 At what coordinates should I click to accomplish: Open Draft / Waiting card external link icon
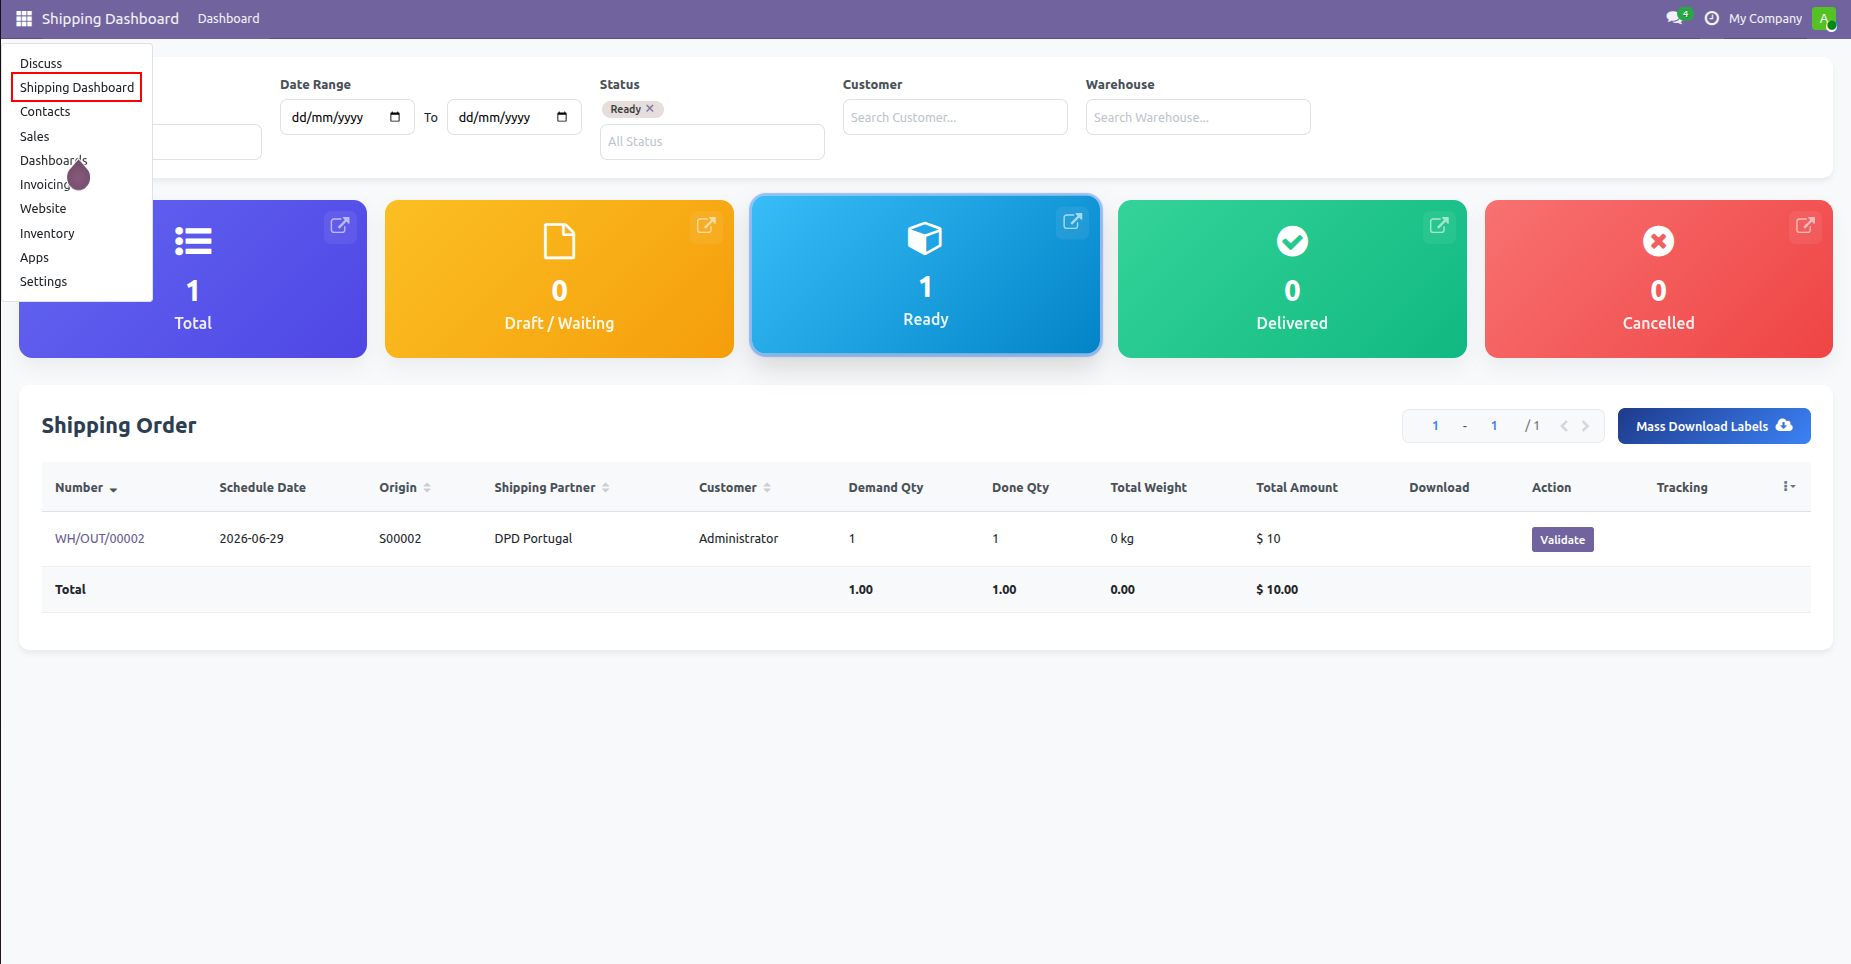pyautogui.click(x=706, y=225)
